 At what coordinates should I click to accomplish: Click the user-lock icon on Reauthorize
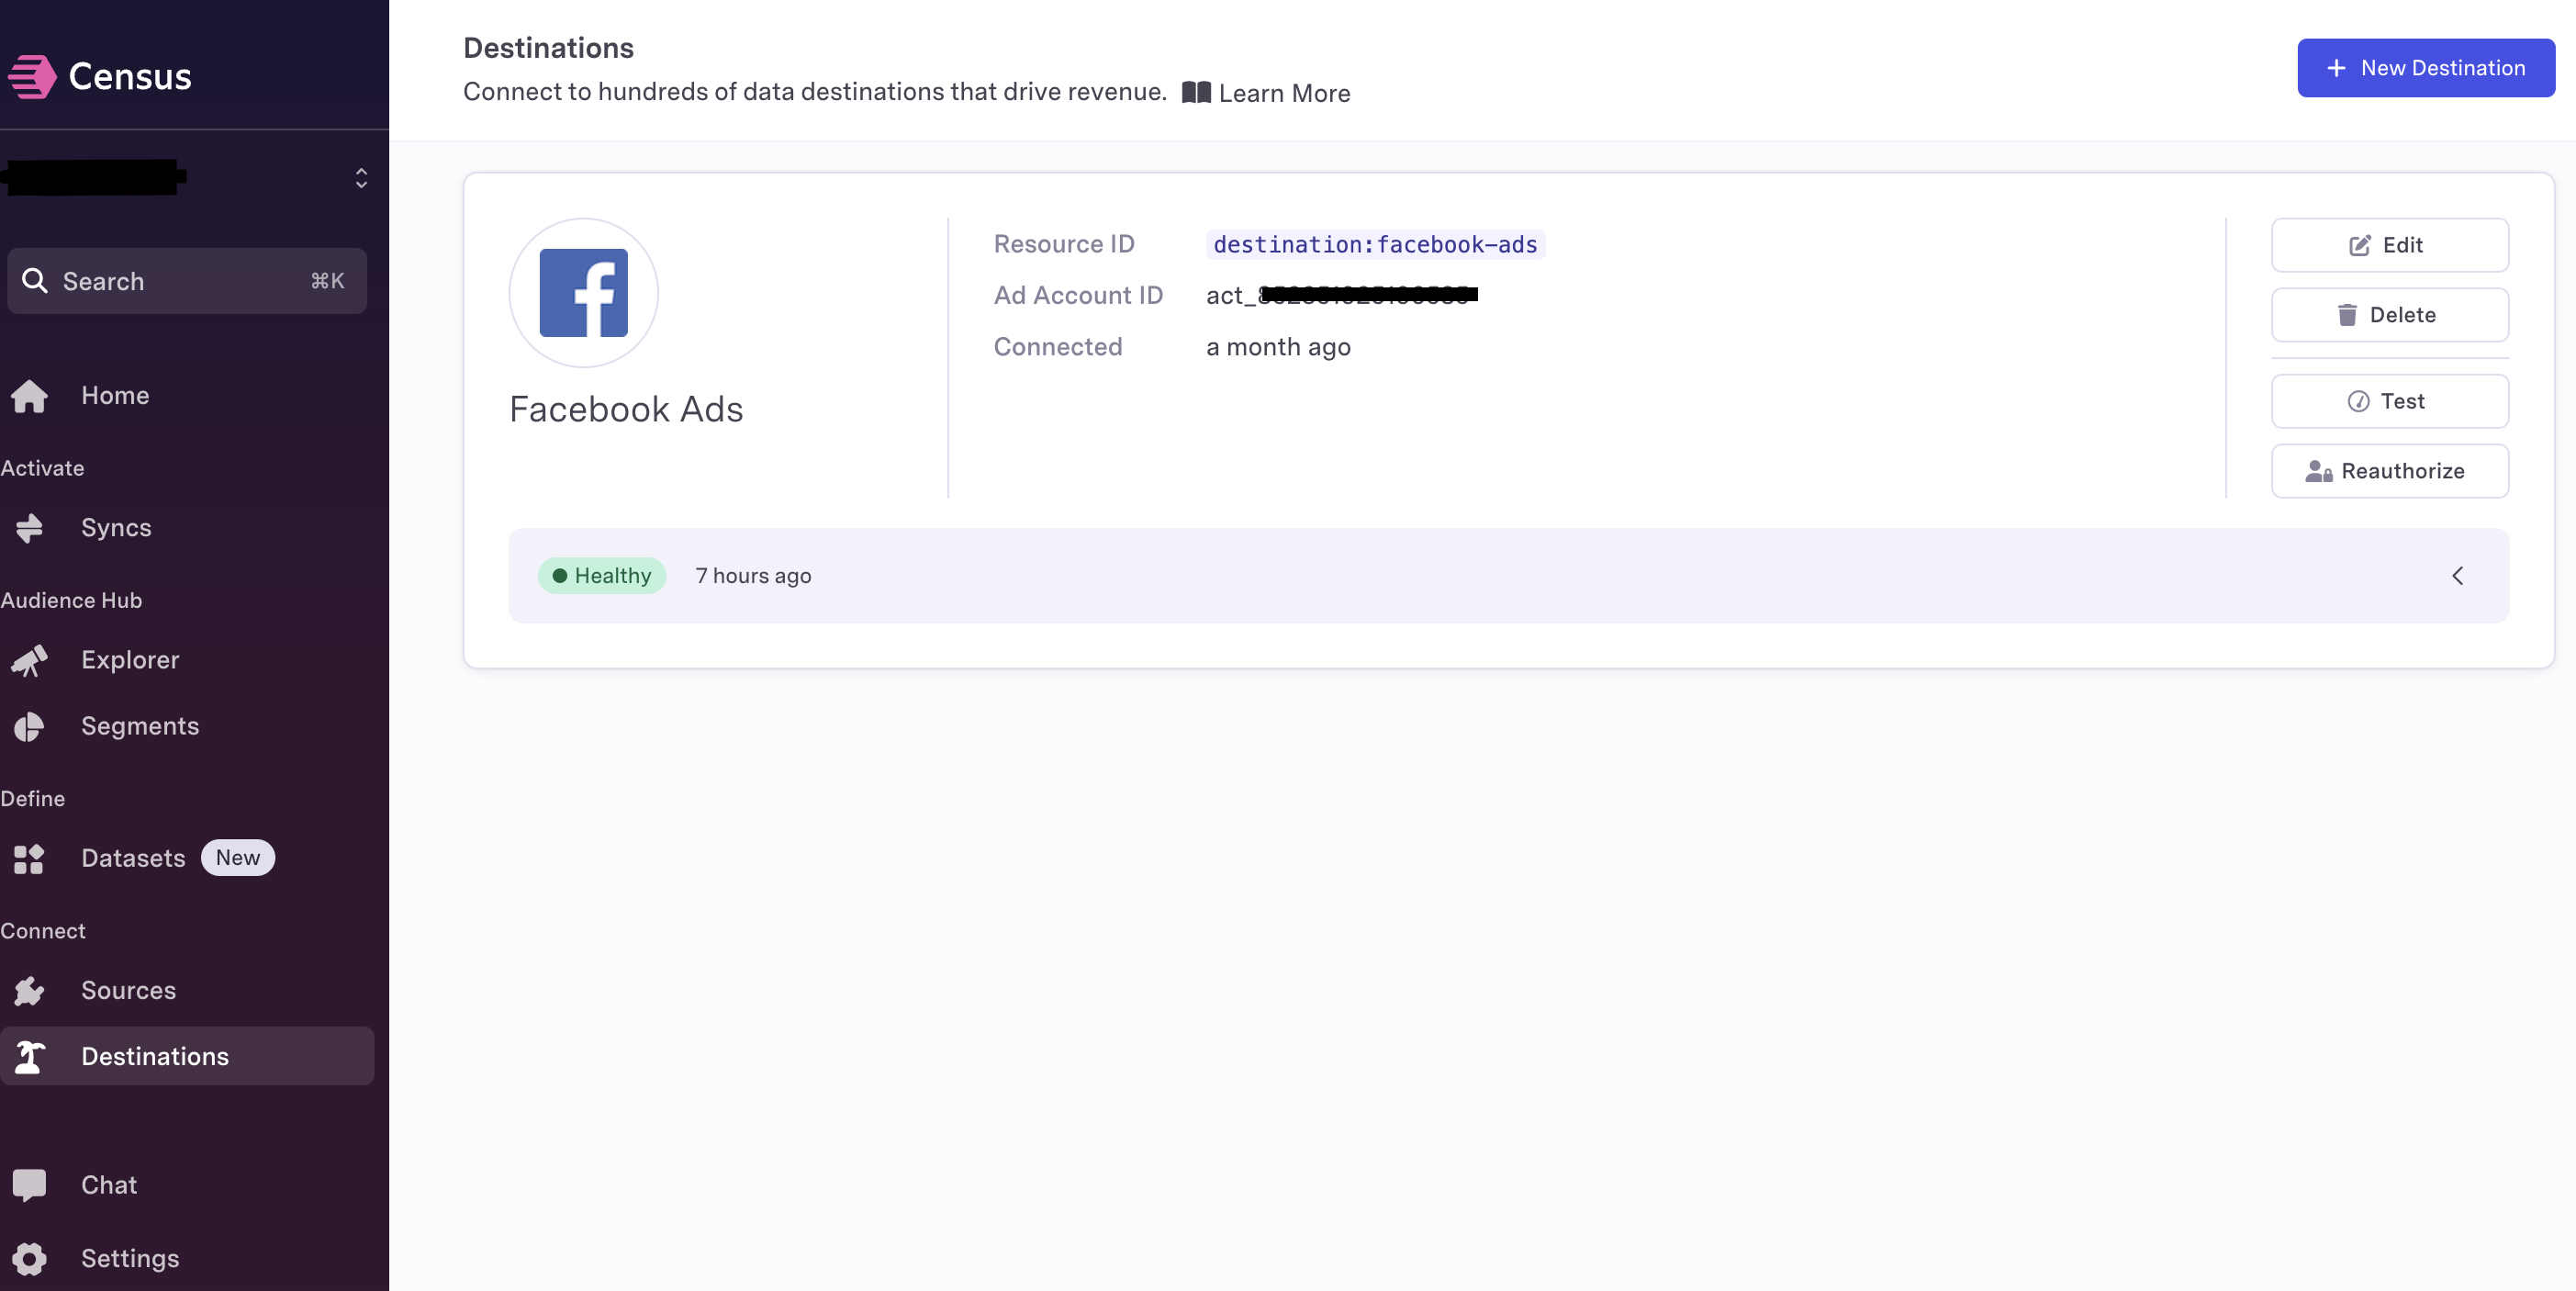click(2319, 471)
